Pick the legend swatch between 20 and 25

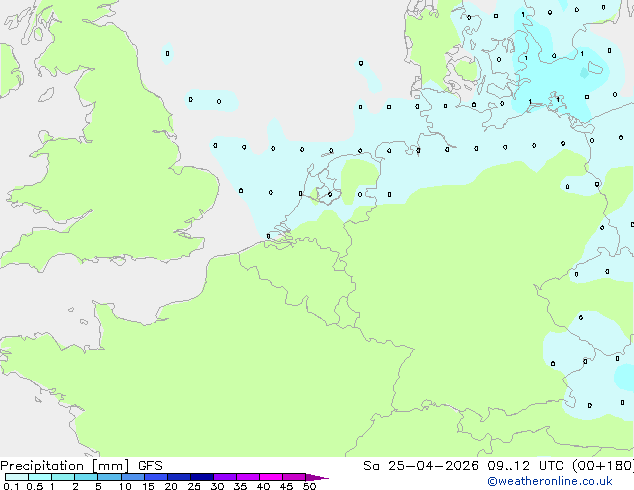[x=178, y=477]
